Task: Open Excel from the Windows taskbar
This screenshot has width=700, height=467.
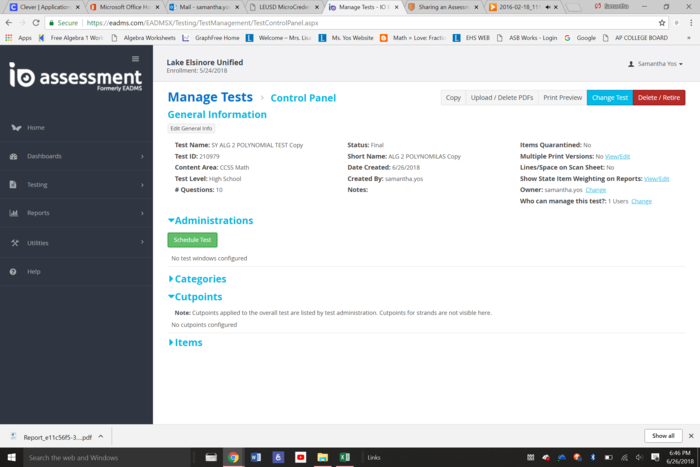Action: point(345,457)
